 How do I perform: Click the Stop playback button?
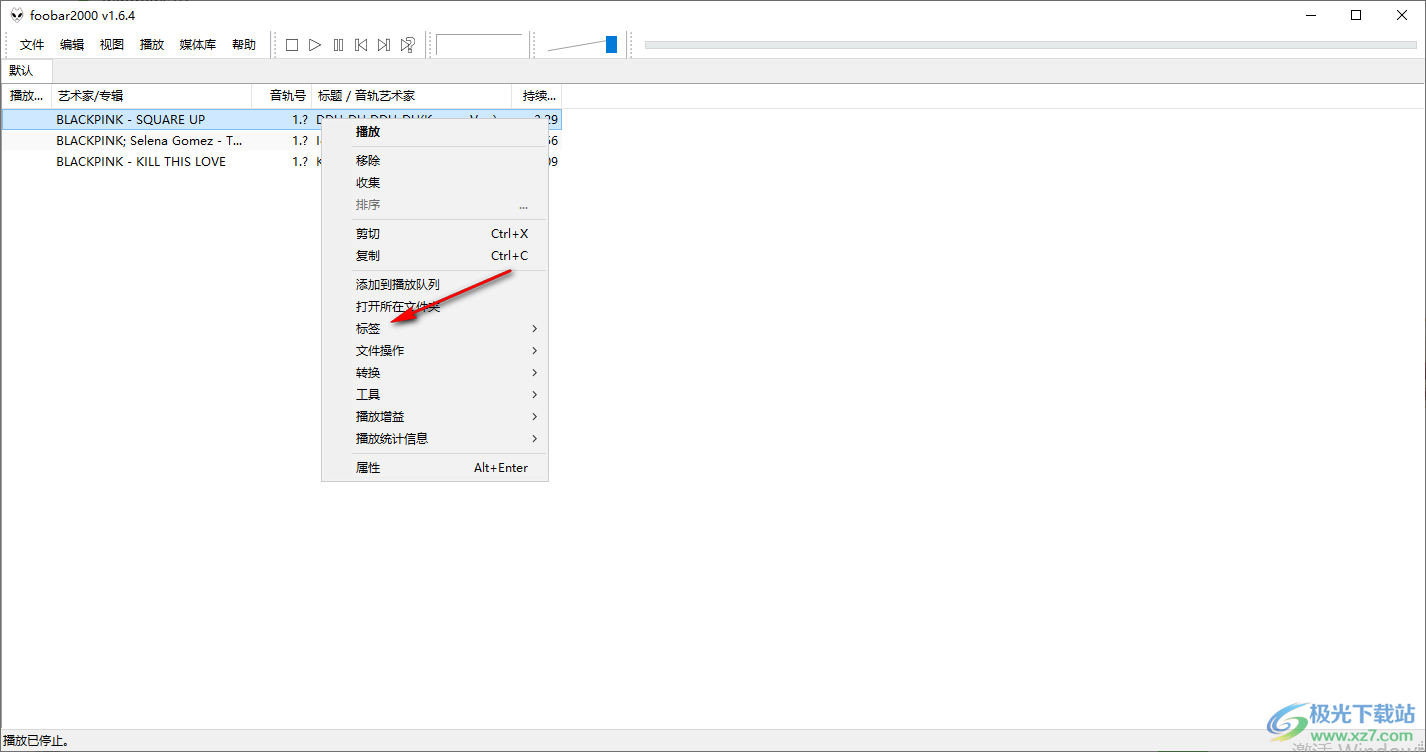292,45
